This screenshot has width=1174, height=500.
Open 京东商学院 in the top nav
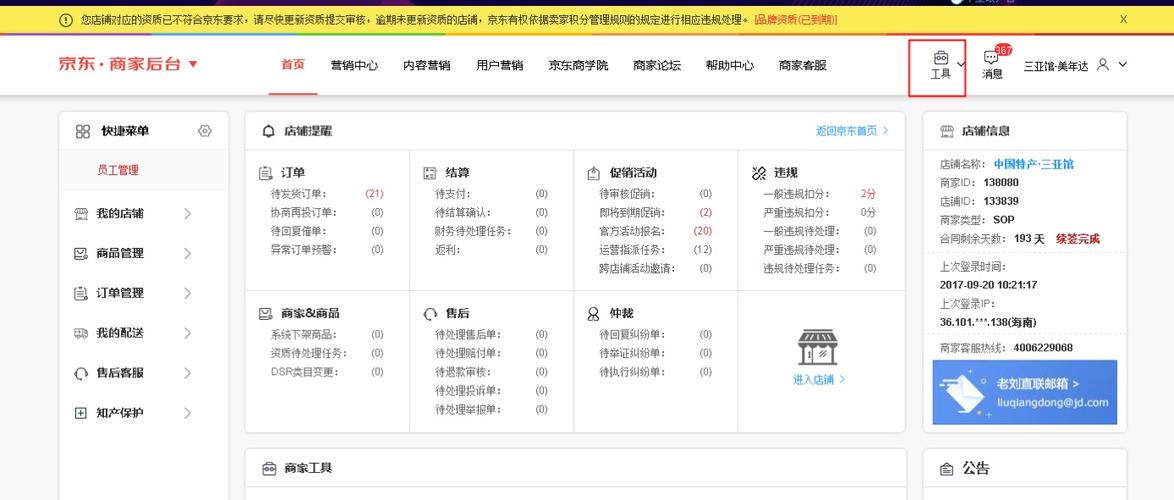578,65
